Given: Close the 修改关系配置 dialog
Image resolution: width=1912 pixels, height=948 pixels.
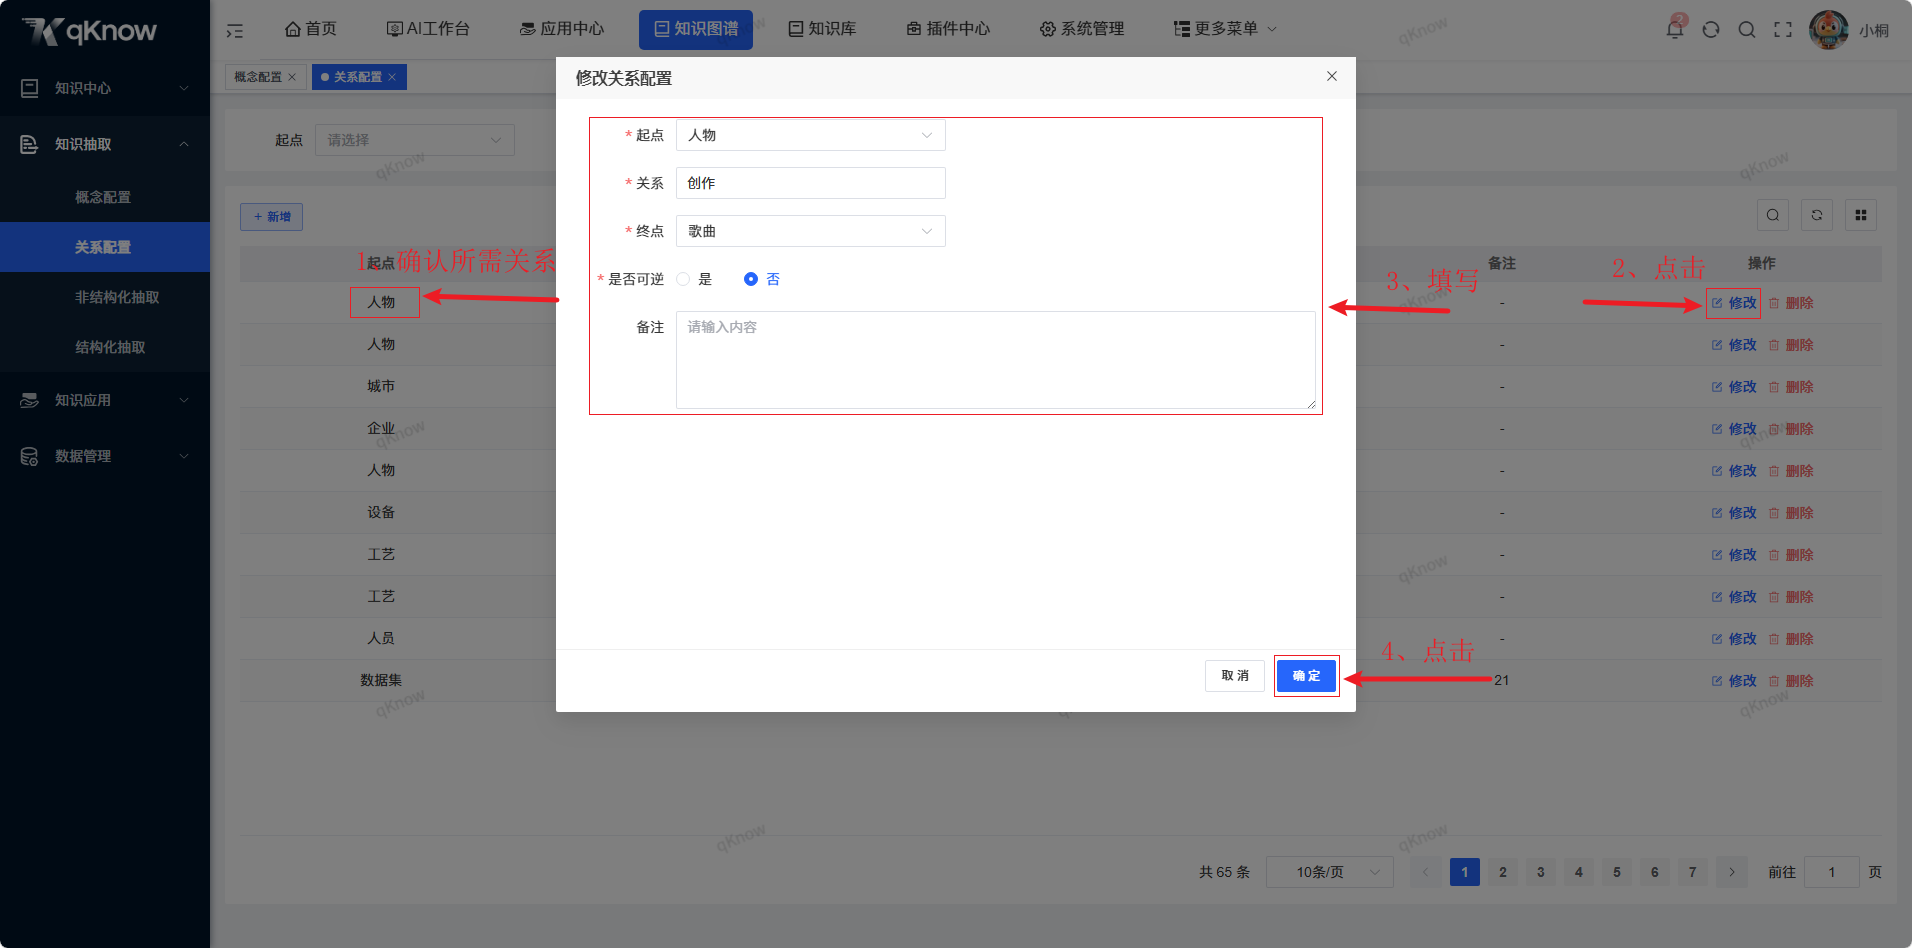Looking at the screenshot, I should tap(1332, 76).
